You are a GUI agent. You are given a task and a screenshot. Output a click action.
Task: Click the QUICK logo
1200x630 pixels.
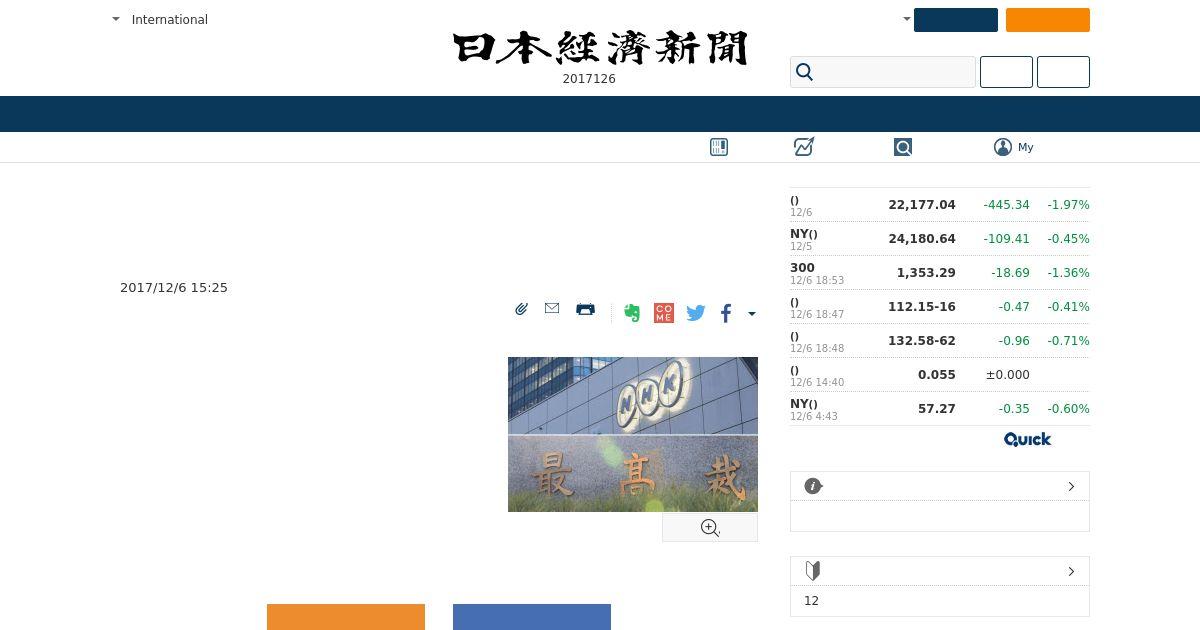pos(1027,439)
